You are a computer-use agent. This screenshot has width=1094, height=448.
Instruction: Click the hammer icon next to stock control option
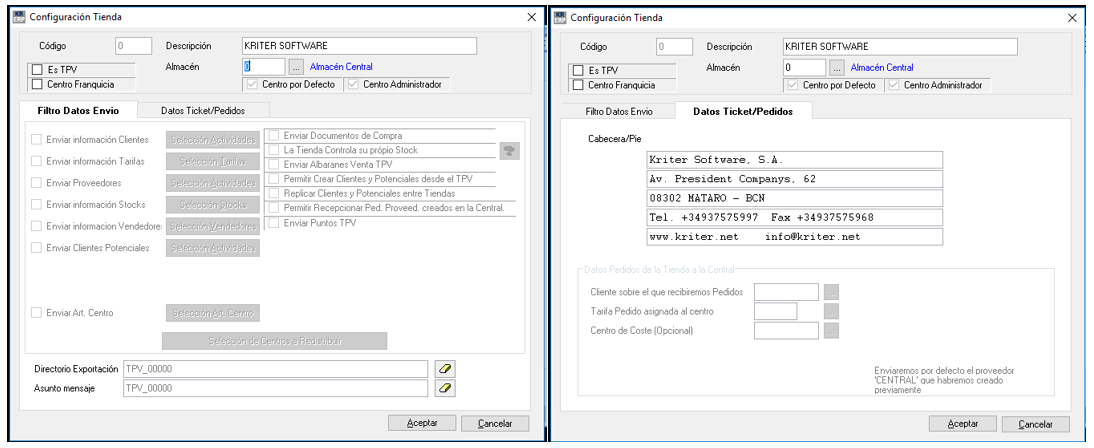pos(509,151)
